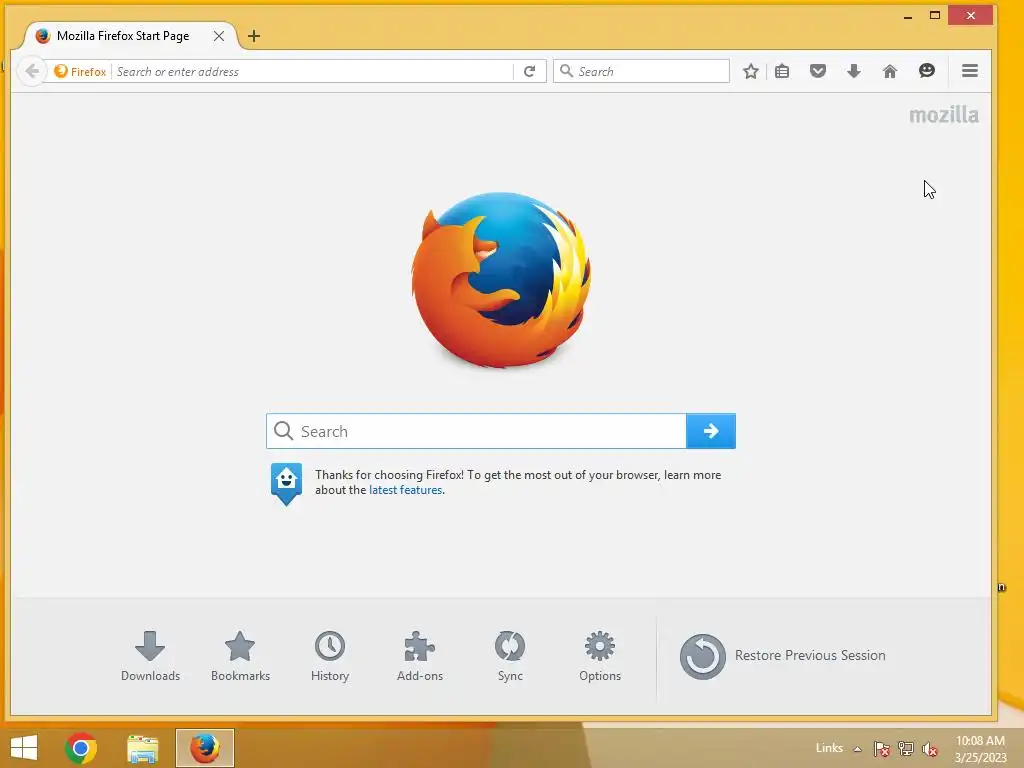Open the Pocket save icon
The image size is (1024, 768).
coord(818,71)
